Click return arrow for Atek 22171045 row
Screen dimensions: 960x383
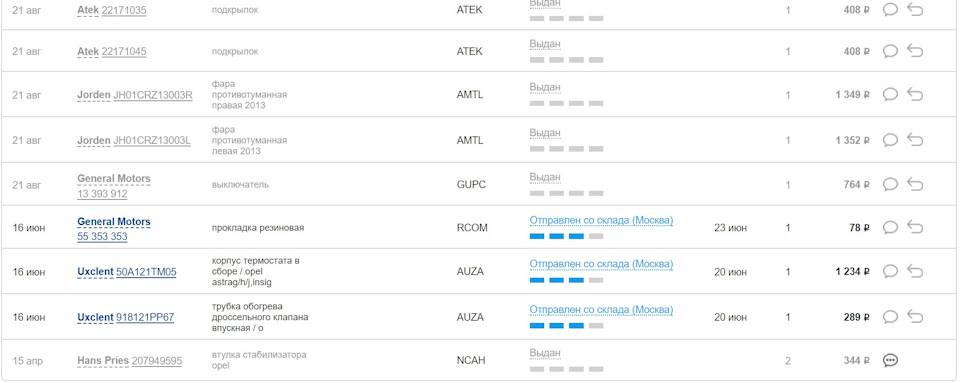(x=915, y=51)
